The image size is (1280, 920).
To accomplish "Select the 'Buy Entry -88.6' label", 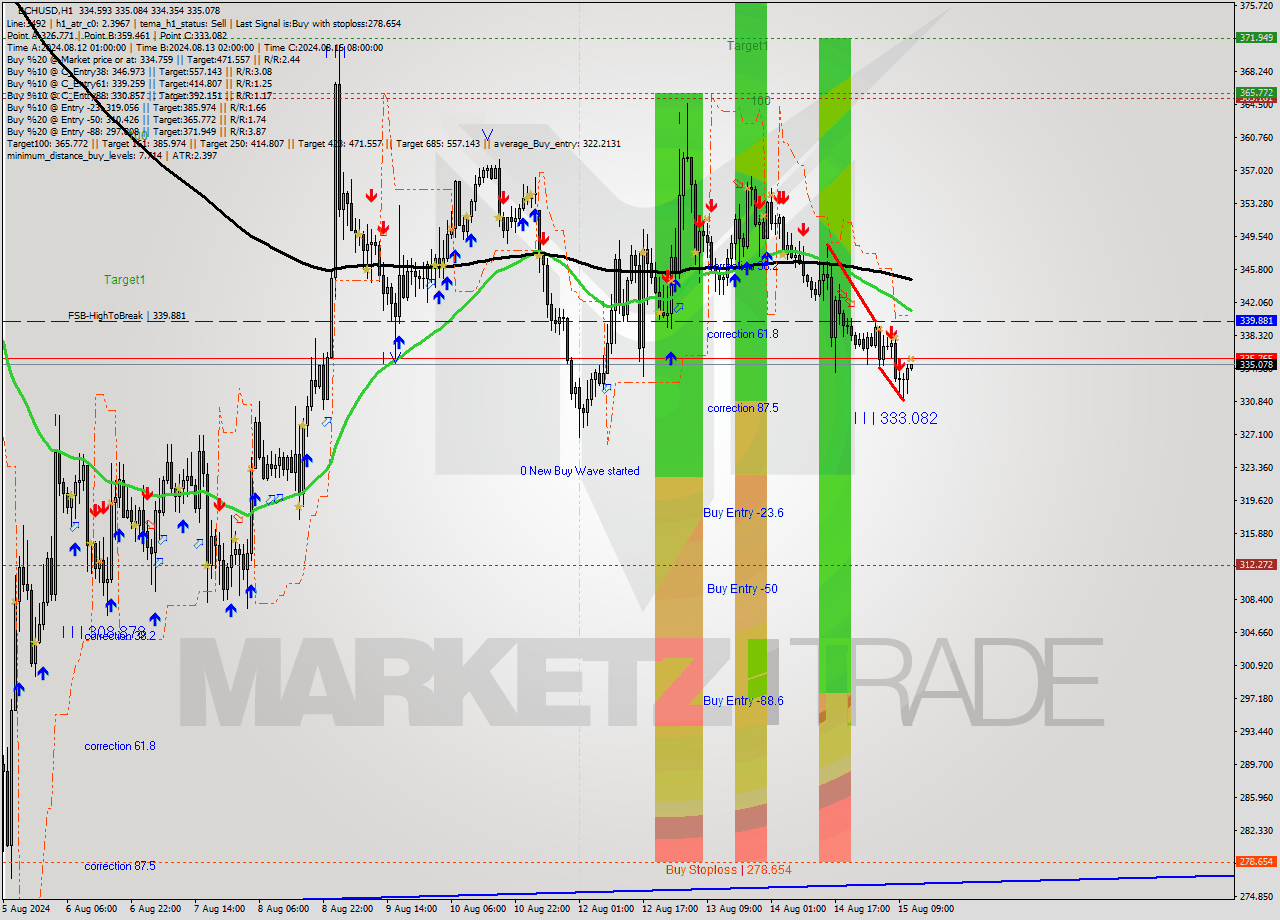I will 743,701.
